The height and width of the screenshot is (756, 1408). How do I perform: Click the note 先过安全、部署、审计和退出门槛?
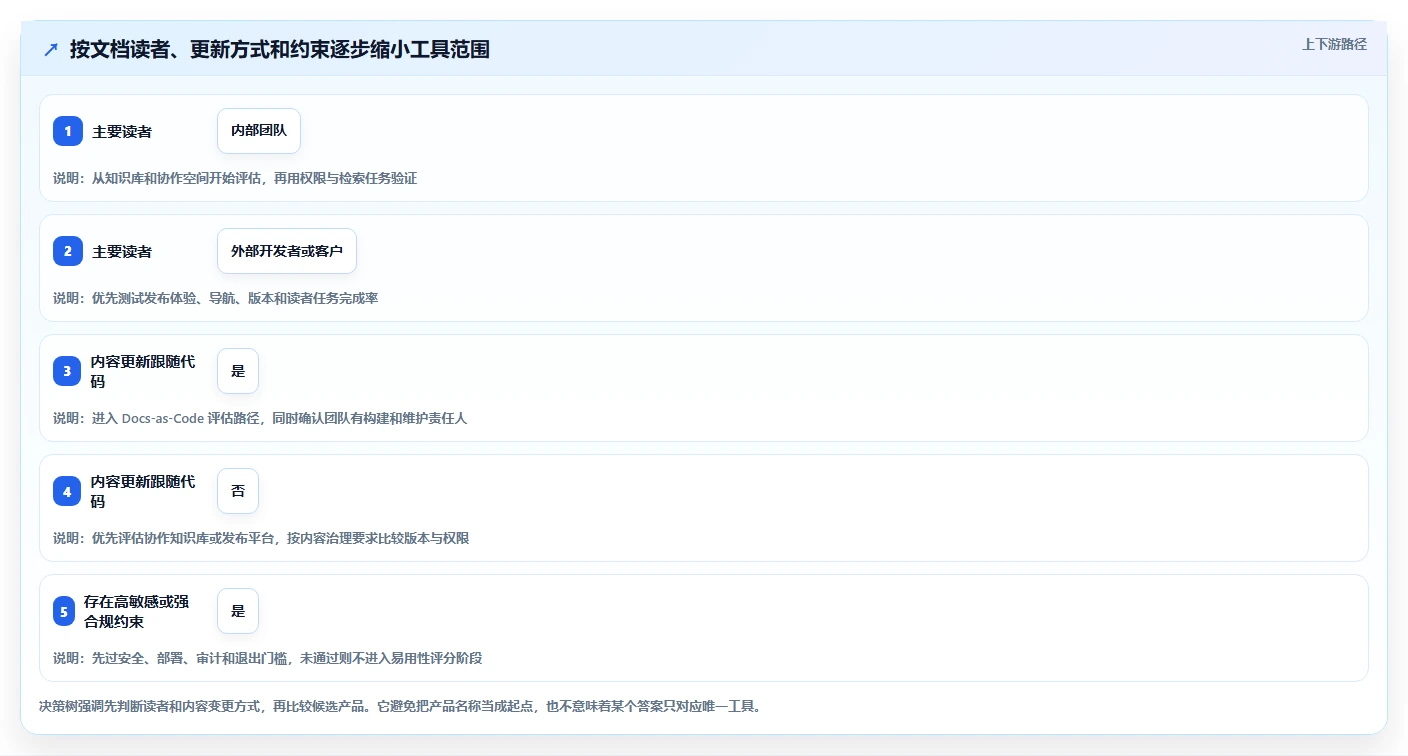(x=268, y=658)
